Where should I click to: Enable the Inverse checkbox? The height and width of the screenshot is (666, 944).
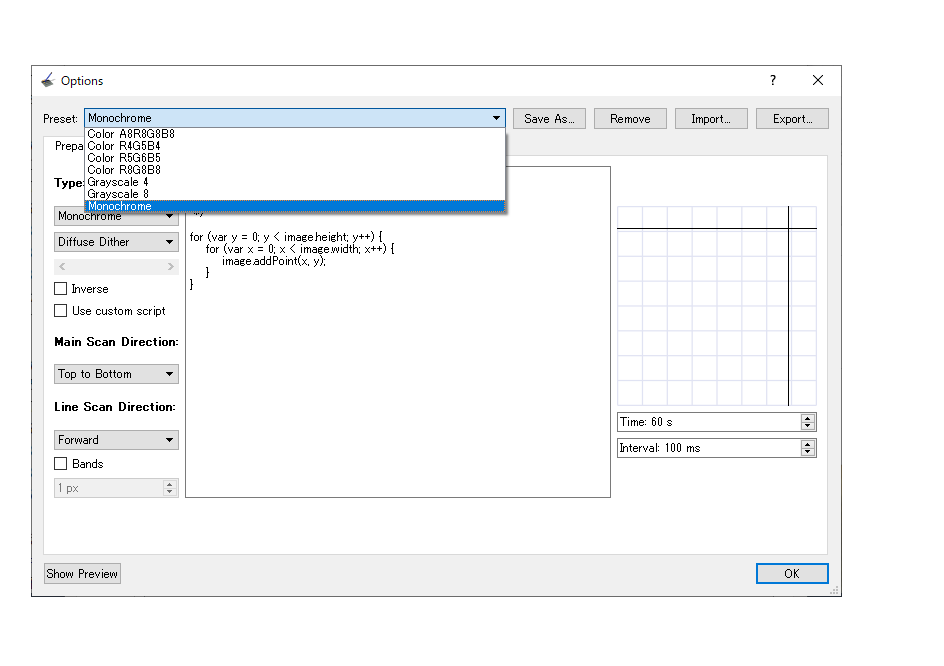pyautogui.click(x=61, y=289)
